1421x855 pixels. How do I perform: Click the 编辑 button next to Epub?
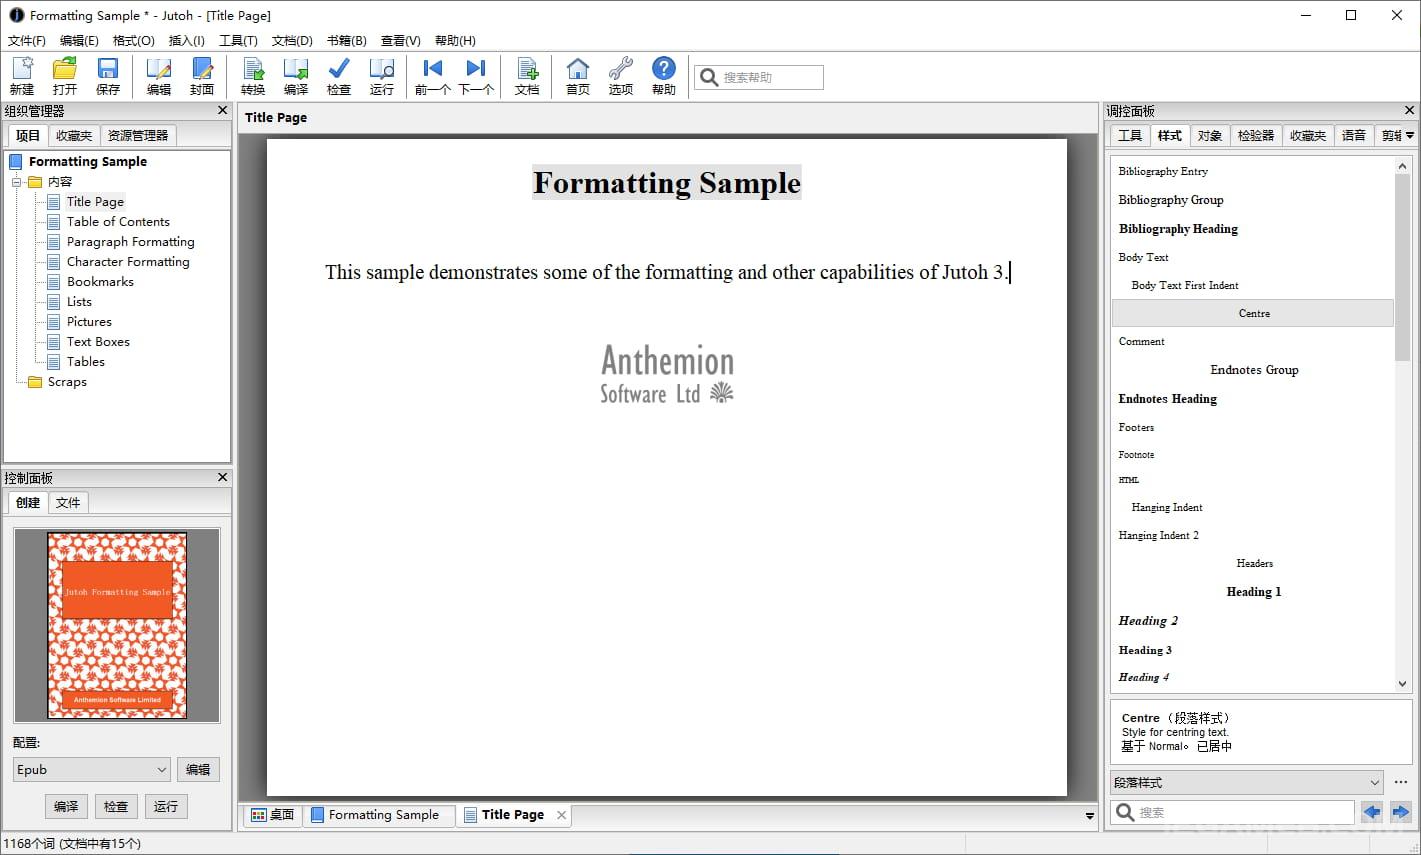pos(198,769)
